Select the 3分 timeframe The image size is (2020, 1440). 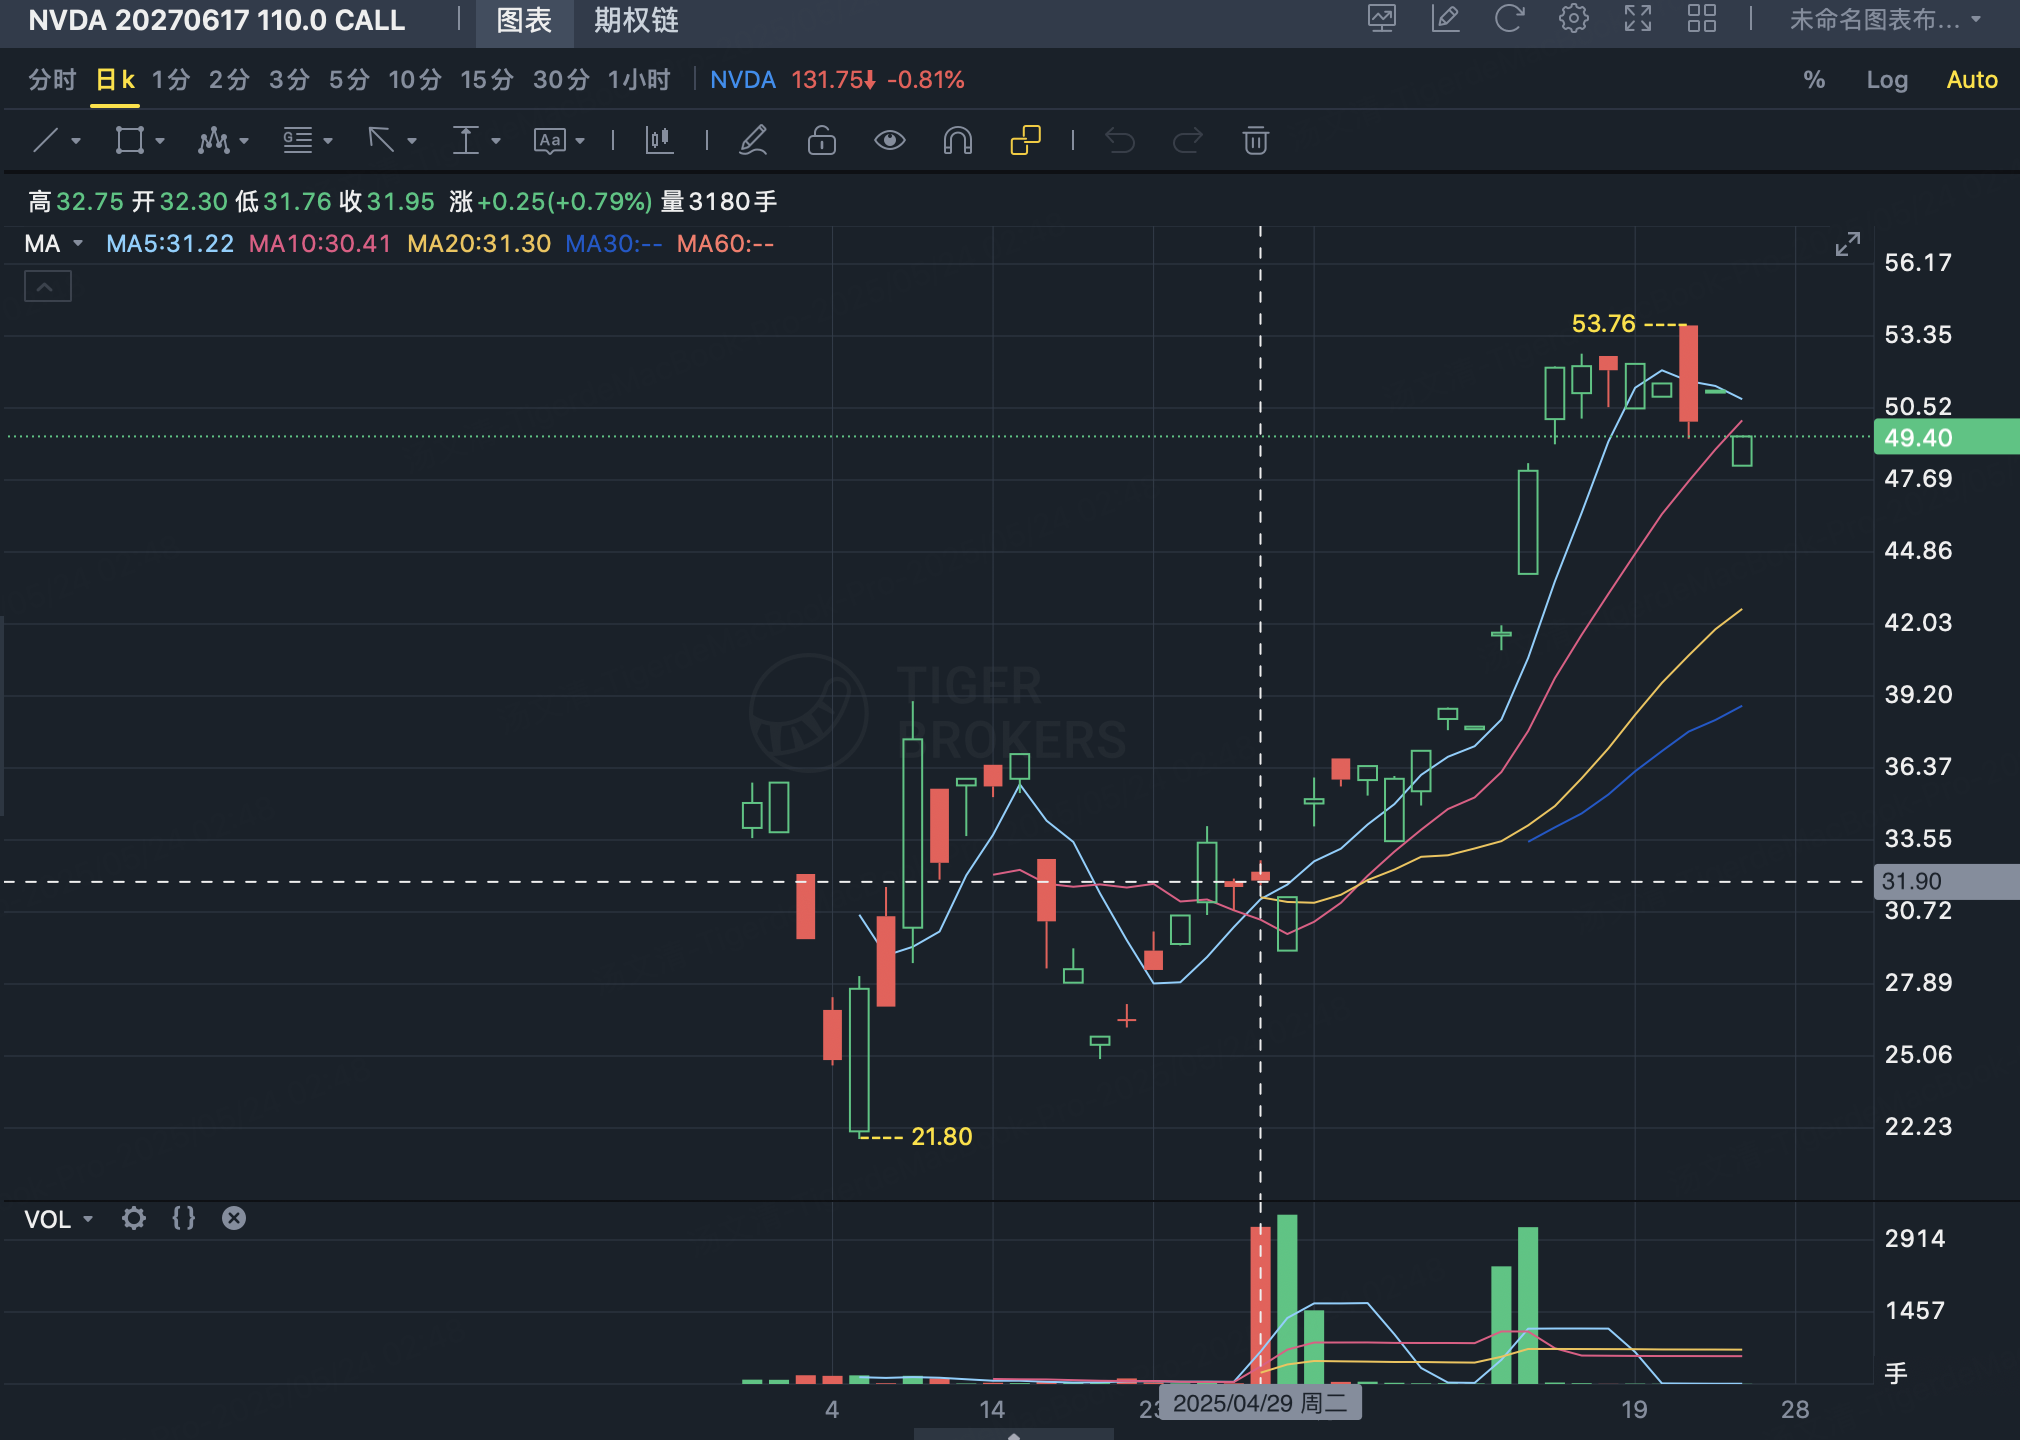pos(289,80)
